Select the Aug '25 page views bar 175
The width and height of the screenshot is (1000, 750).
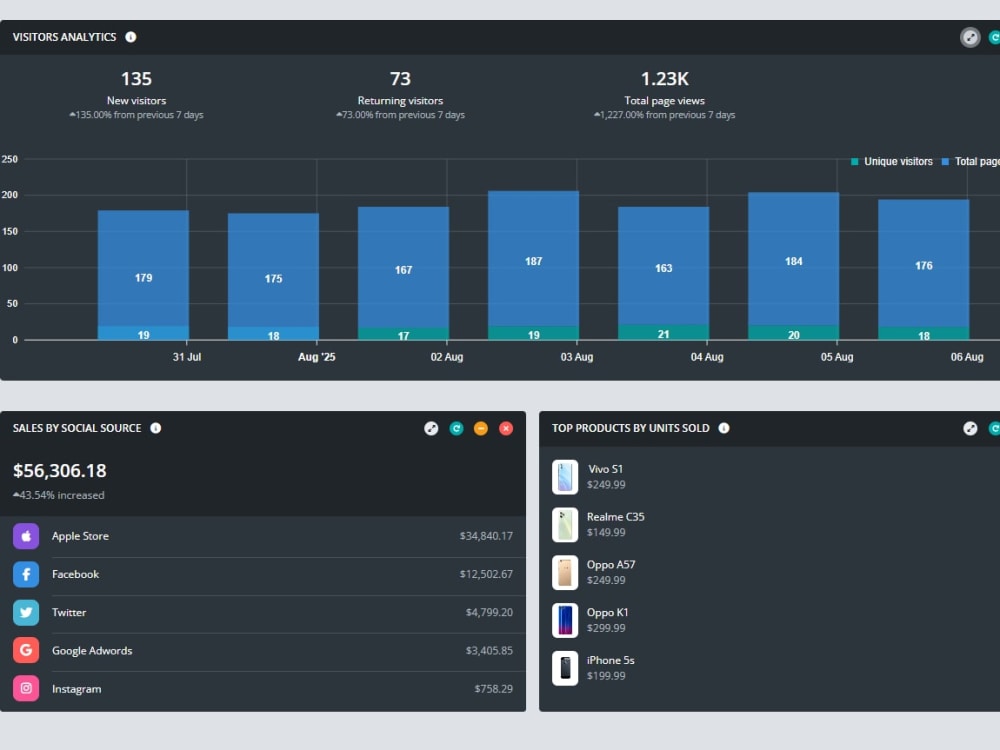[x=274, y=270]
